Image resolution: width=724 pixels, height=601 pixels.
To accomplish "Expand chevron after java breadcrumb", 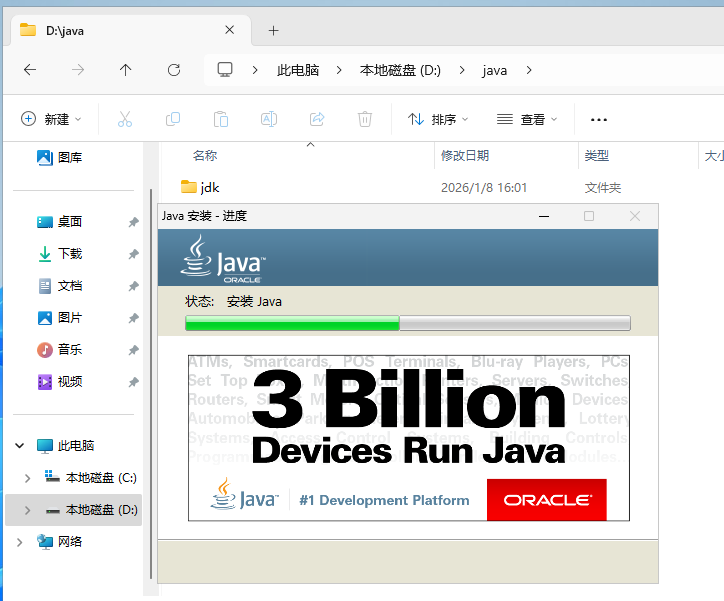I will coord(529,70).
